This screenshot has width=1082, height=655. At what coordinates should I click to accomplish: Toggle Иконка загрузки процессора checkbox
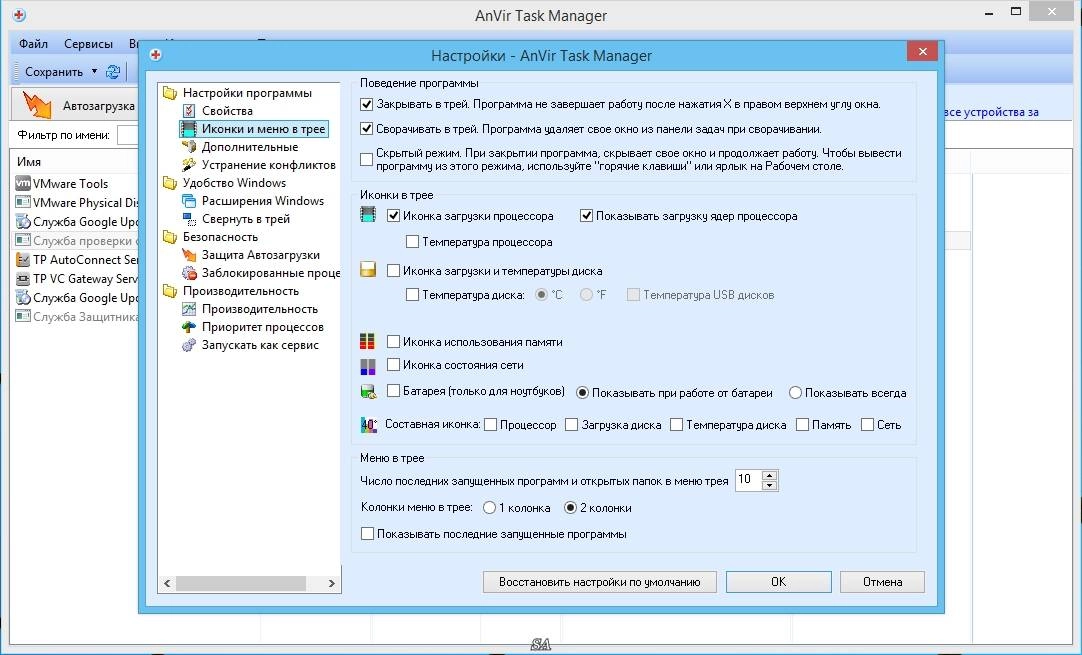tap(393, 215)
